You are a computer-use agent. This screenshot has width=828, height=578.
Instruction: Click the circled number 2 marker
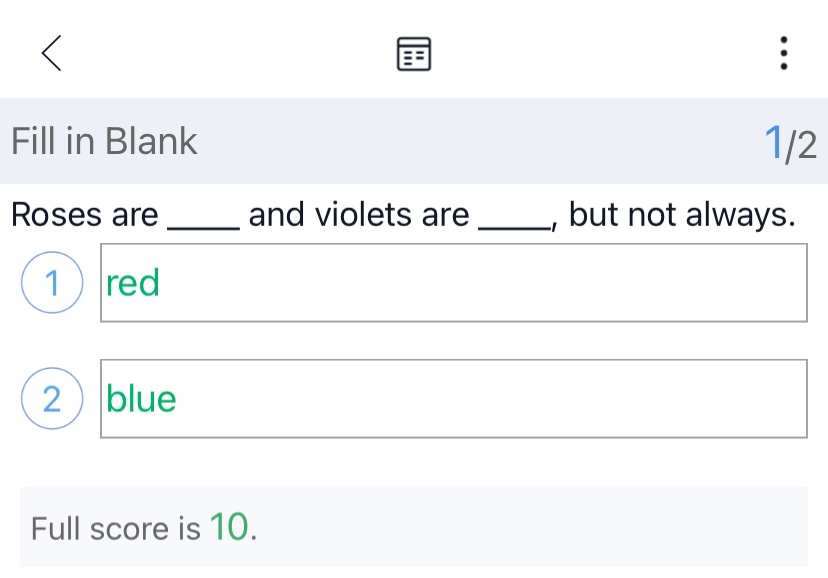[52, 399]
